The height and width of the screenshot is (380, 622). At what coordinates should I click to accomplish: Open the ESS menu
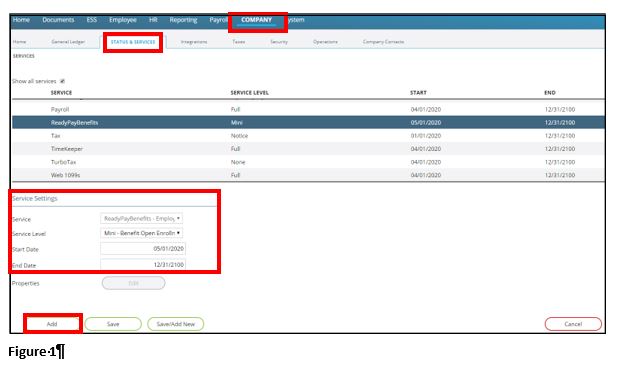point(92,20)
